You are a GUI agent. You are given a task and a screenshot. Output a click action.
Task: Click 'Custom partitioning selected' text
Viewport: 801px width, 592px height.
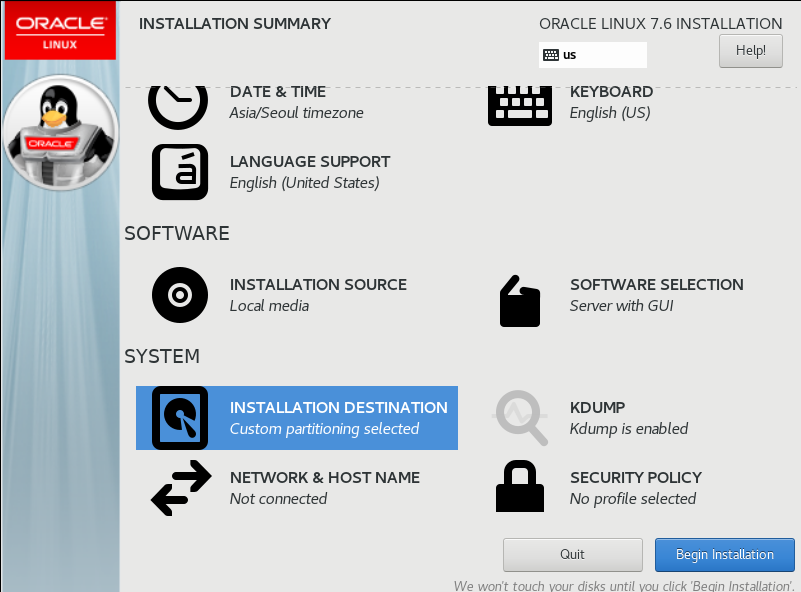point(324,429)
